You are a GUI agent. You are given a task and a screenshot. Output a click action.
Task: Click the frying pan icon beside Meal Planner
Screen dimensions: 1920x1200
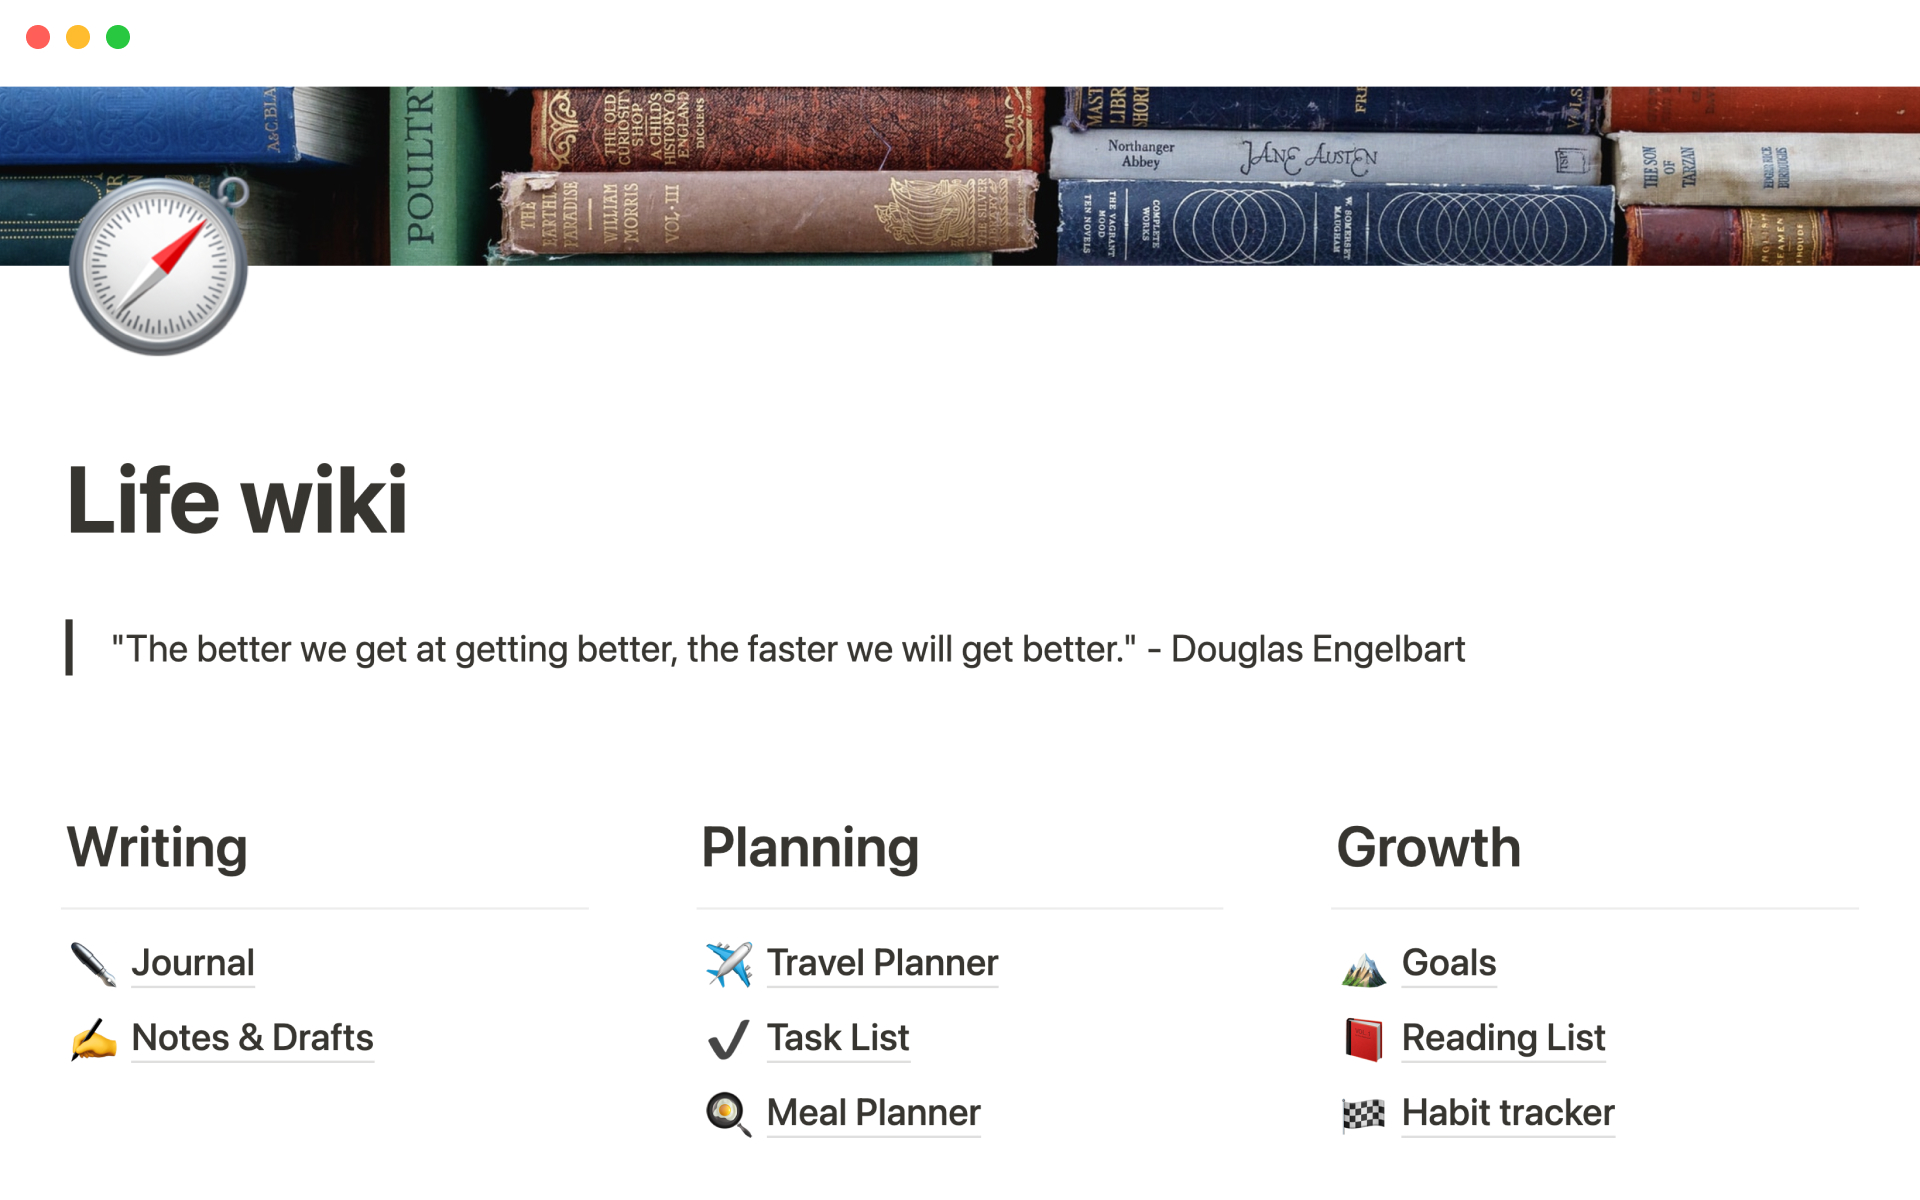729,1114
